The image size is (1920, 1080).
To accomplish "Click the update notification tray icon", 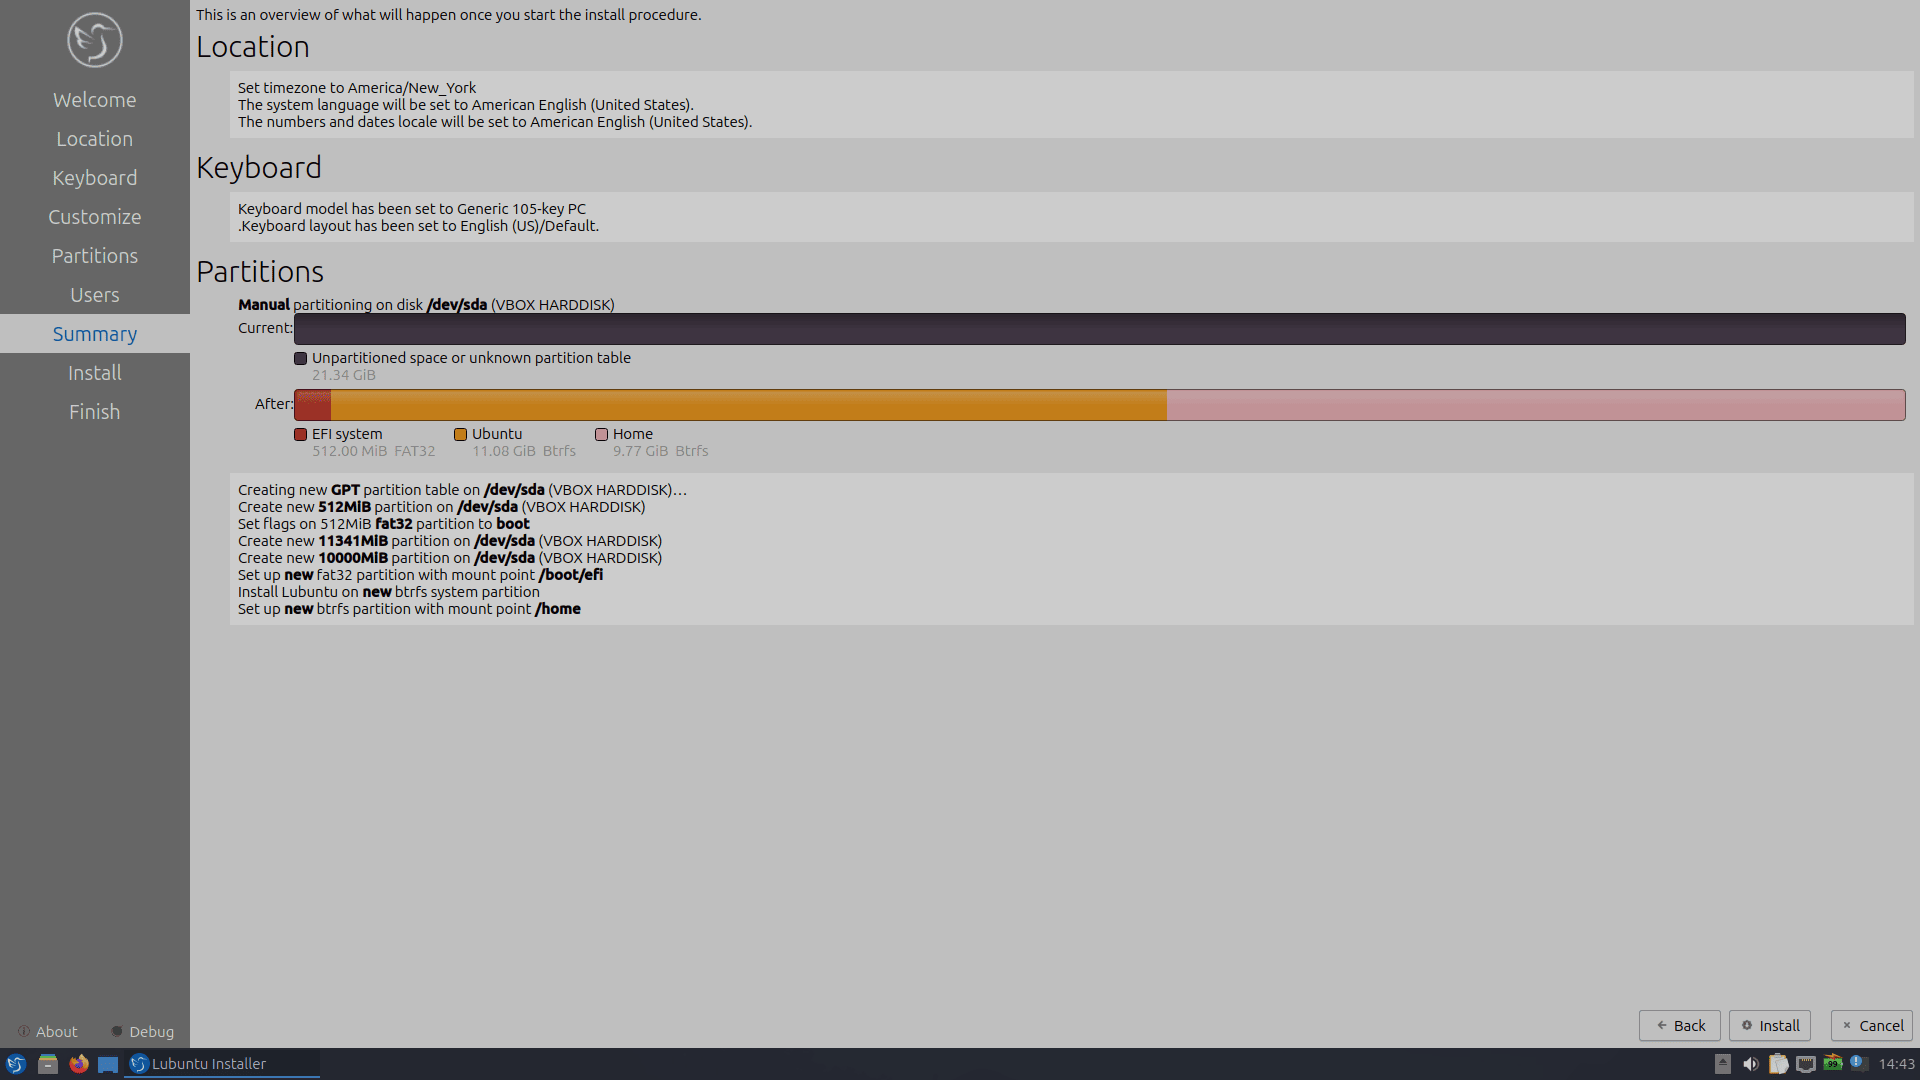I will pyautogui.click(x=1858, y=1063).
